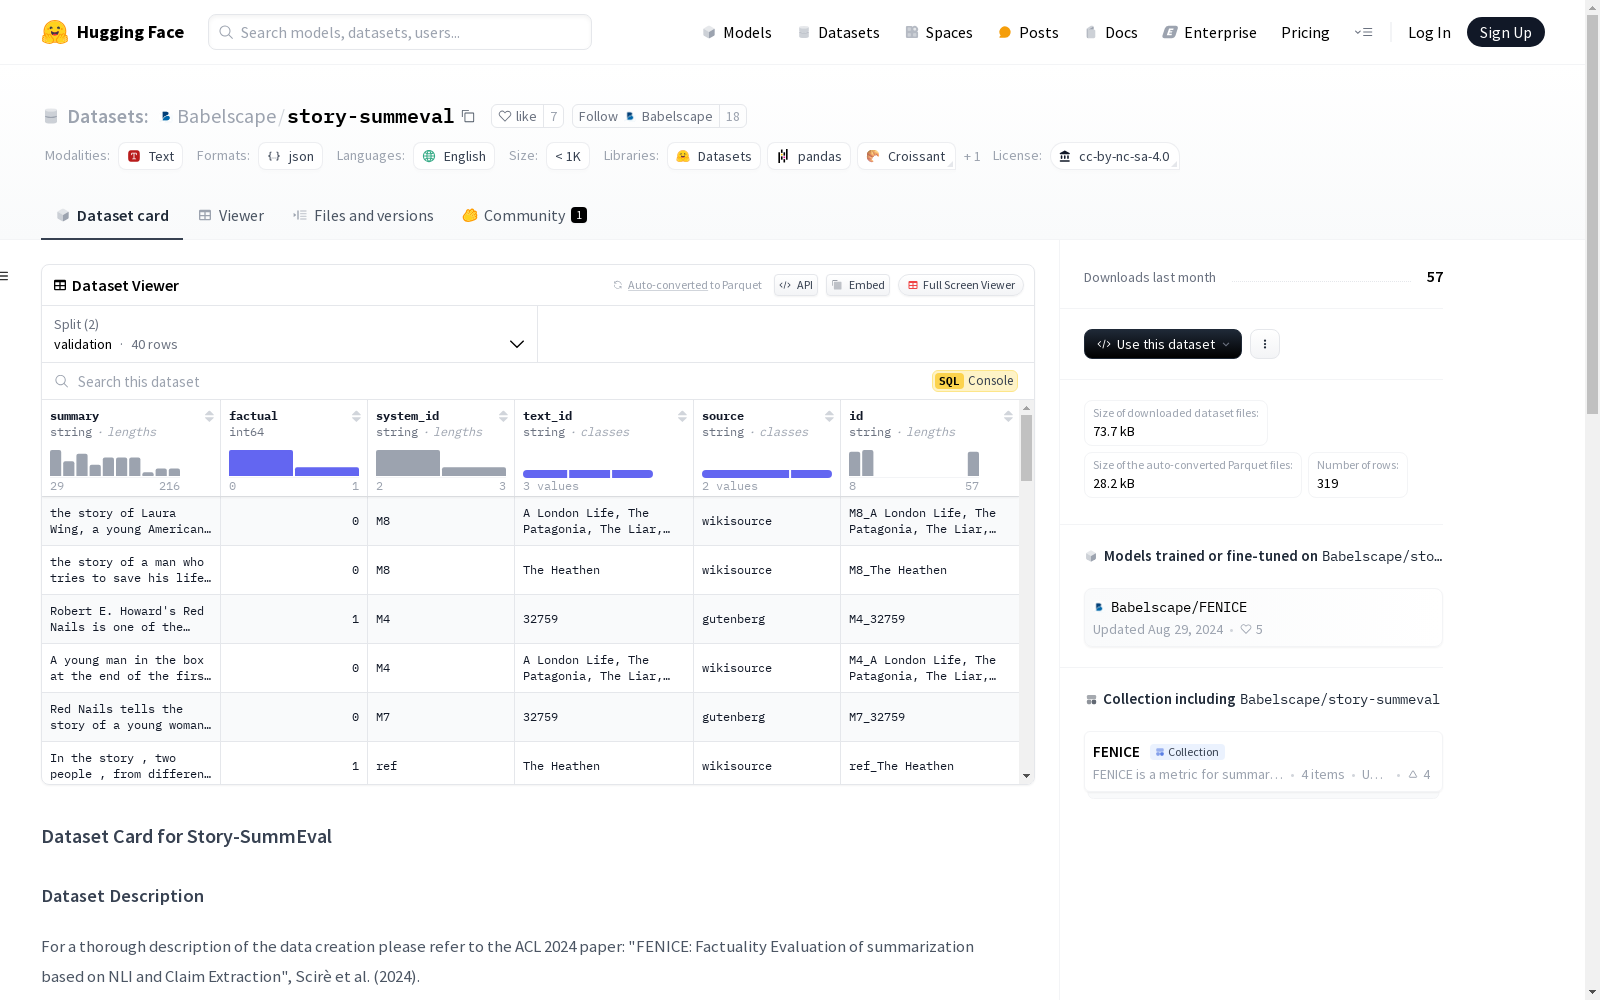This screenshot has width=1600, height=1000.
Task: Click the dataset table vertical scrollbar
Action: pos(1026,448)
